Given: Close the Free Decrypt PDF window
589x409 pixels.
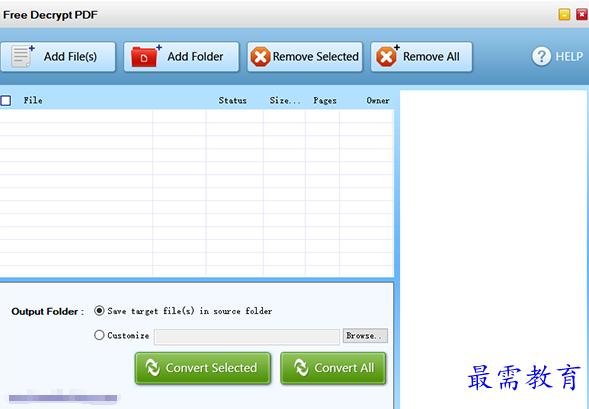Looking at the screenshot, I should (582, 15).
